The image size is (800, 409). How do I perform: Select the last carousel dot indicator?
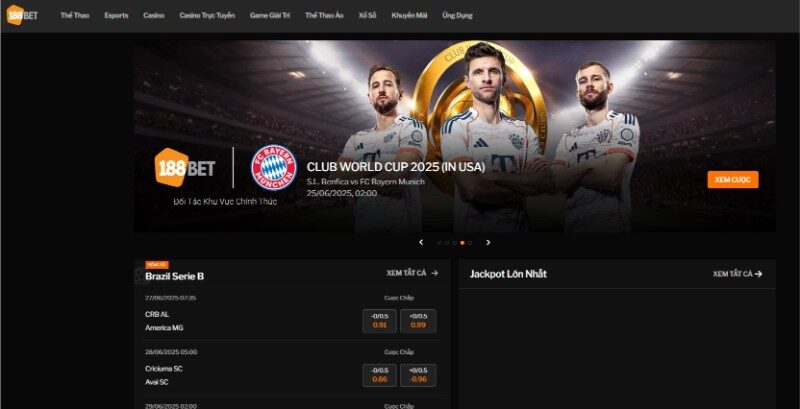tap(470, 243)
